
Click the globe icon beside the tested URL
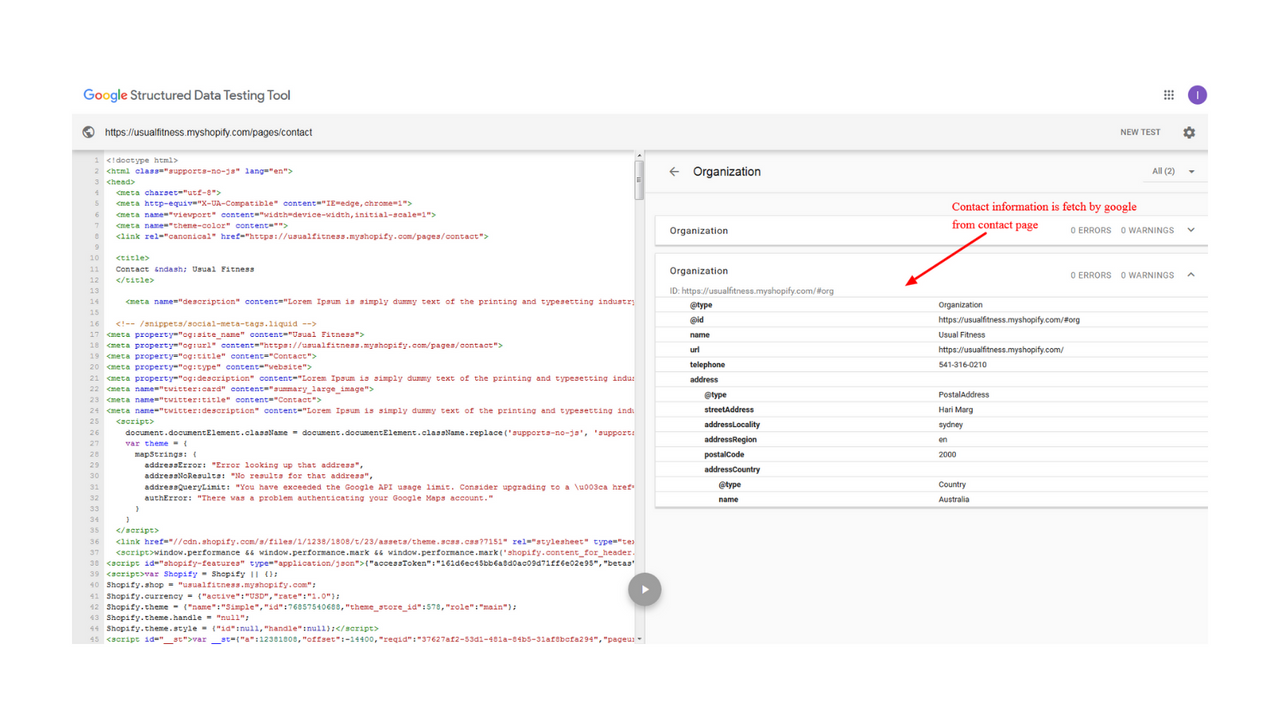click(88, 131)
